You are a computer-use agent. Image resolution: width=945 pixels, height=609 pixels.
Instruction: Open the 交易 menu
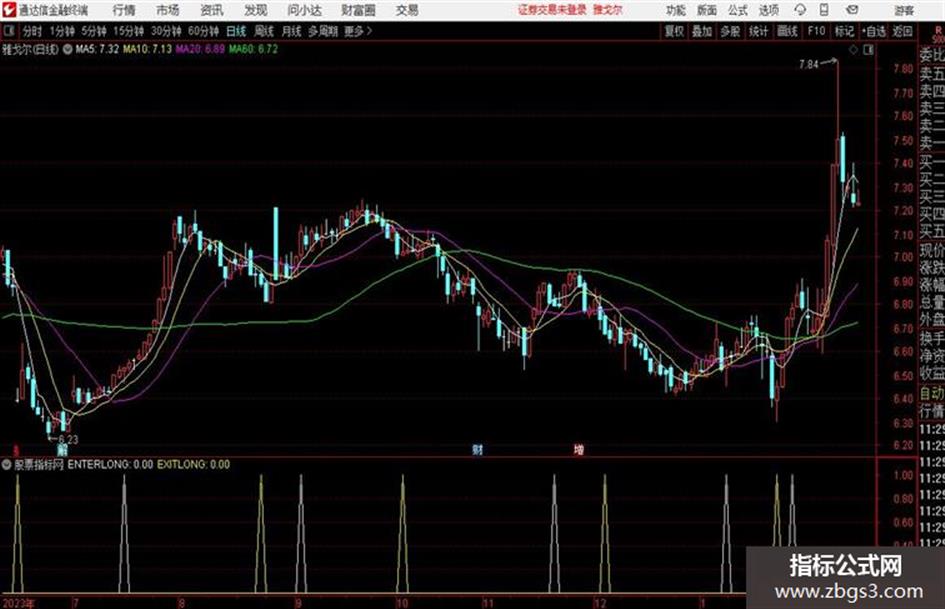point(407,10)
